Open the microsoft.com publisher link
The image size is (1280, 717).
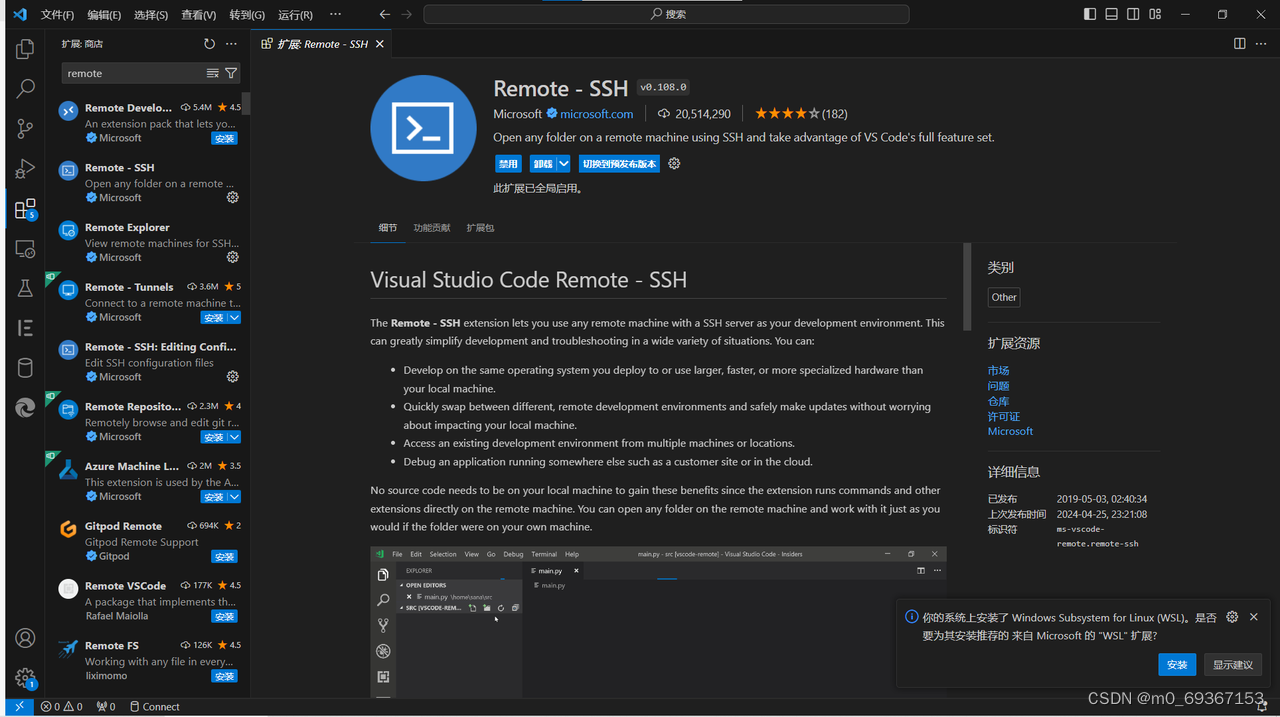click(x=597, y=114)
